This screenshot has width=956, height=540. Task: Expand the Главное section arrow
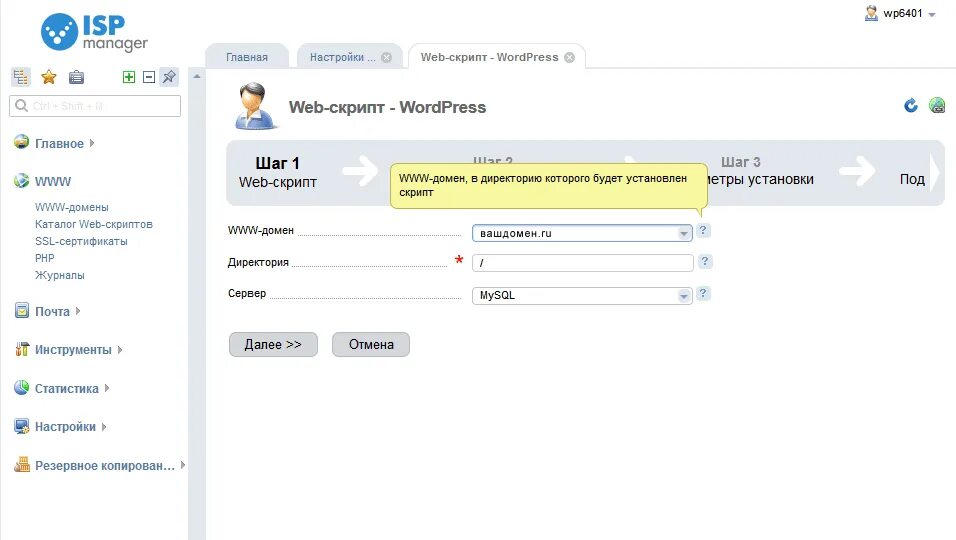(x=92, y=143)
